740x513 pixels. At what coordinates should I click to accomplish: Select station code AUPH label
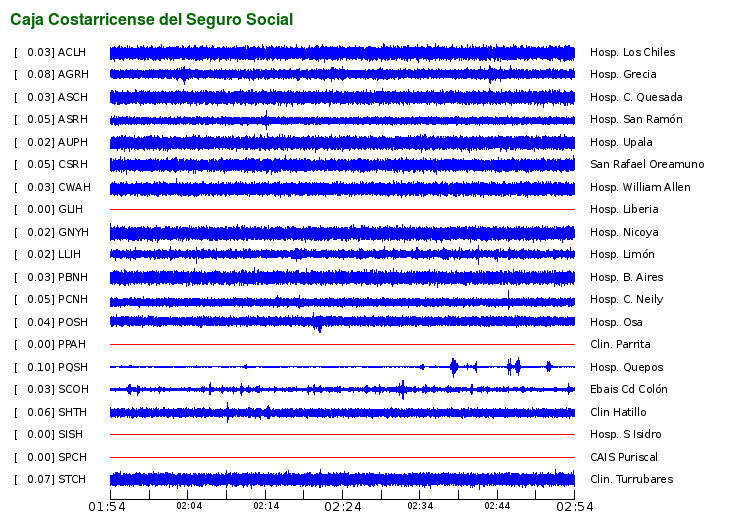pos(73,142)
